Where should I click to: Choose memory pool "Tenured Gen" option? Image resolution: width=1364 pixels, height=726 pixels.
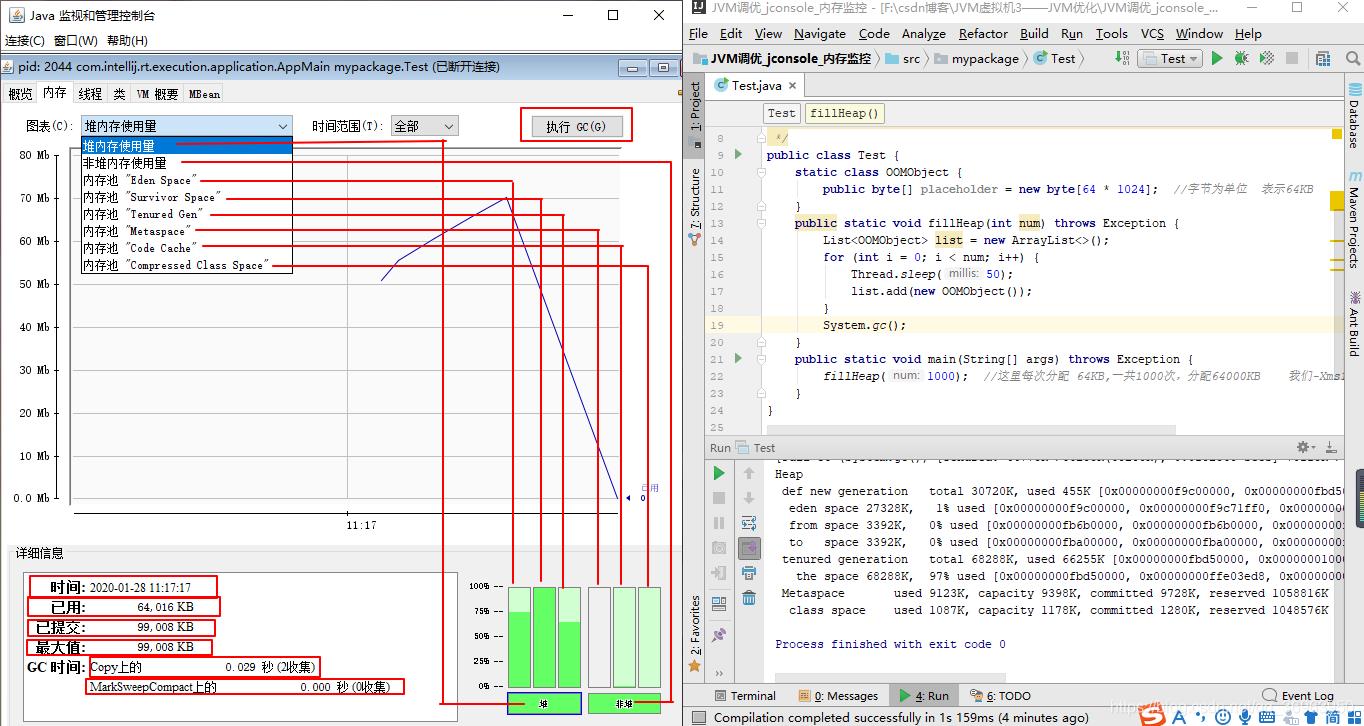point(187,214)
